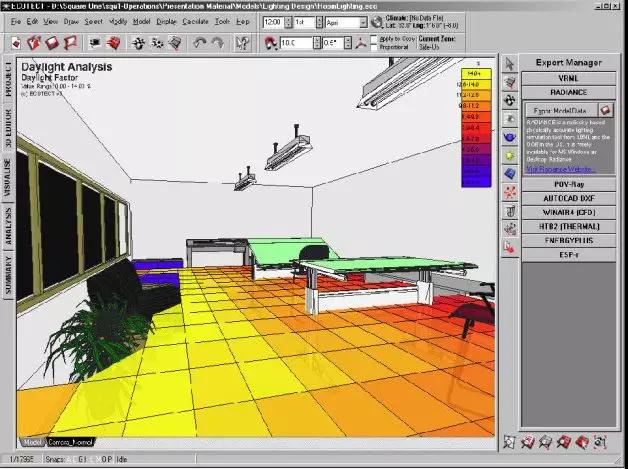The width and height of the screenshot is (628, 469).
Task: Click the undo arrow toolbar icon
Action: coord(199,43)
